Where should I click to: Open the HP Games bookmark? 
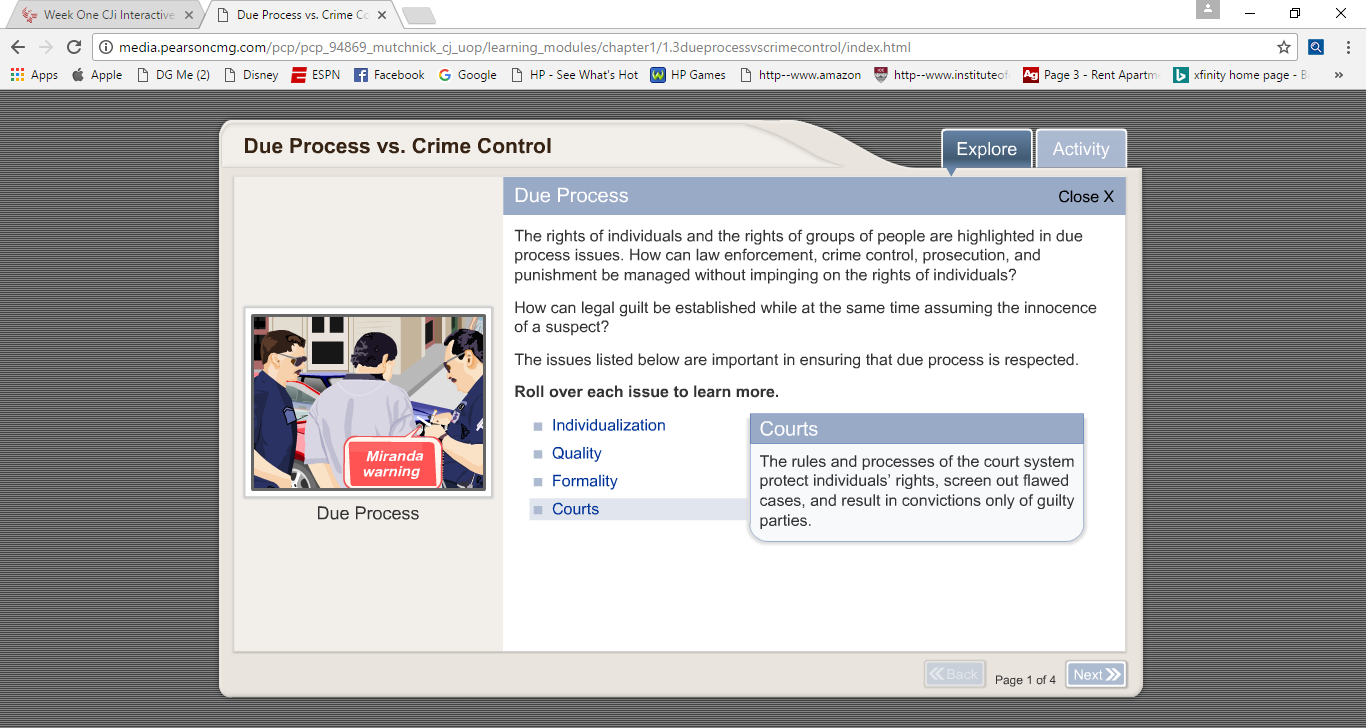(x=688, y=75)
